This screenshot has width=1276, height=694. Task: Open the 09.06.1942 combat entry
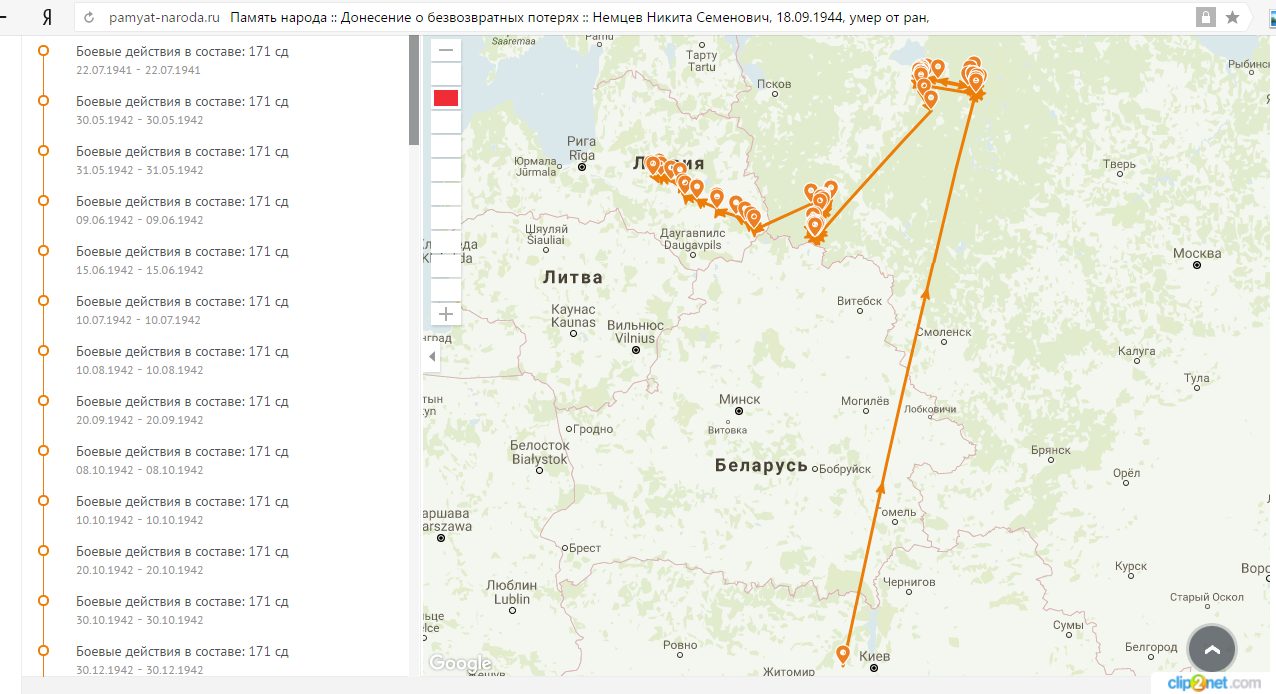(182, 210)
